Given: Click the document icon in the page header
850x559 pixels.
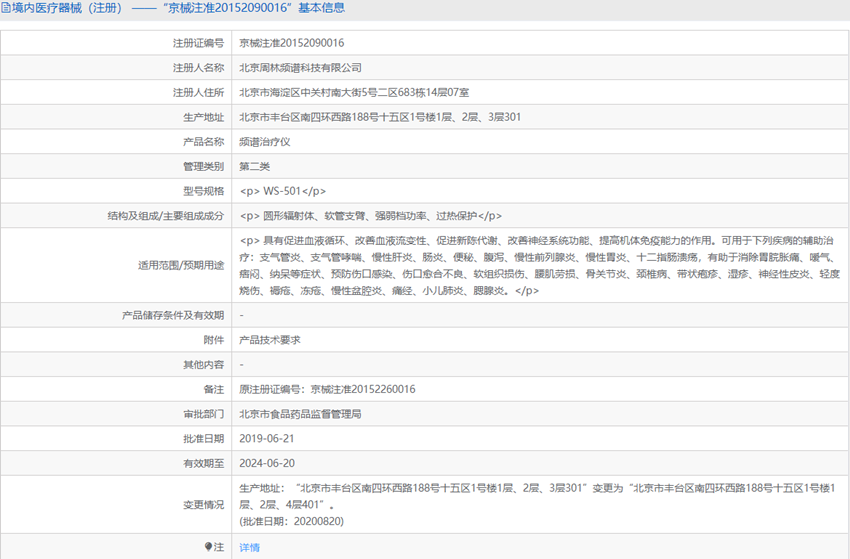Looking at the screenshot, I should 6,8.
